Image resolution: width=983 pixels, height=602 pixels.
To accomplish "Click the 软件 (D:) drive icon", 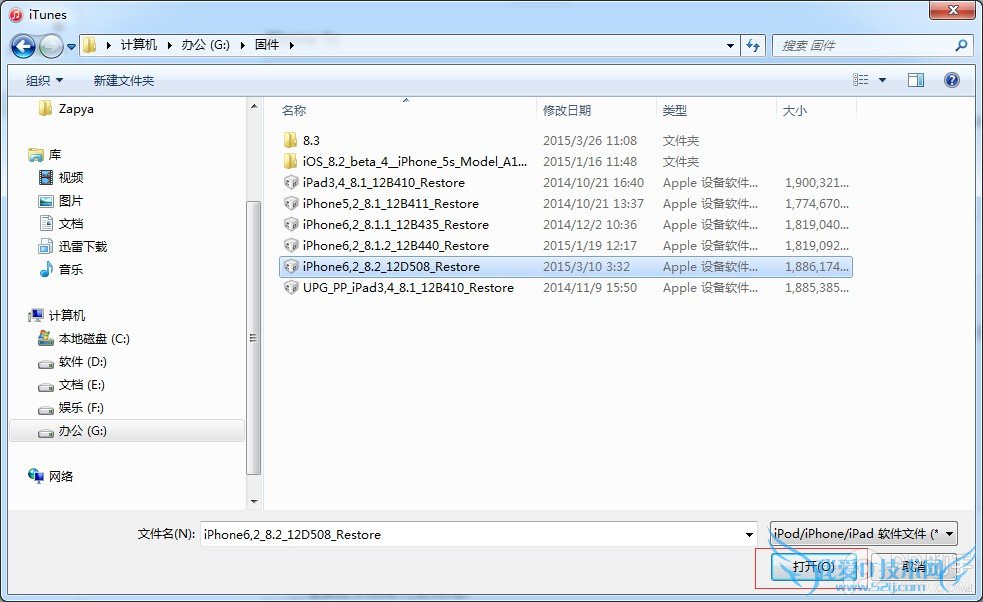I will (46, 363).
